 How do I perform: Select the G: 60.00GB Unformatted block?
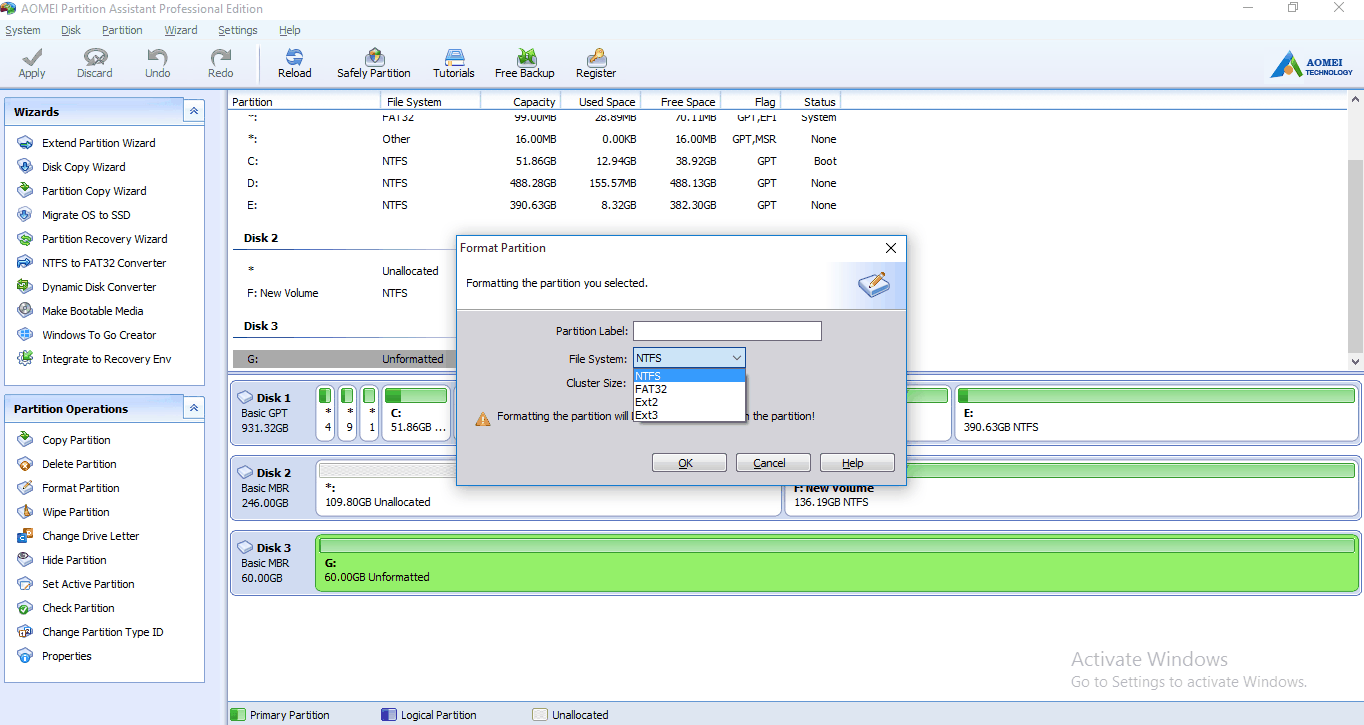click(838, 562)
